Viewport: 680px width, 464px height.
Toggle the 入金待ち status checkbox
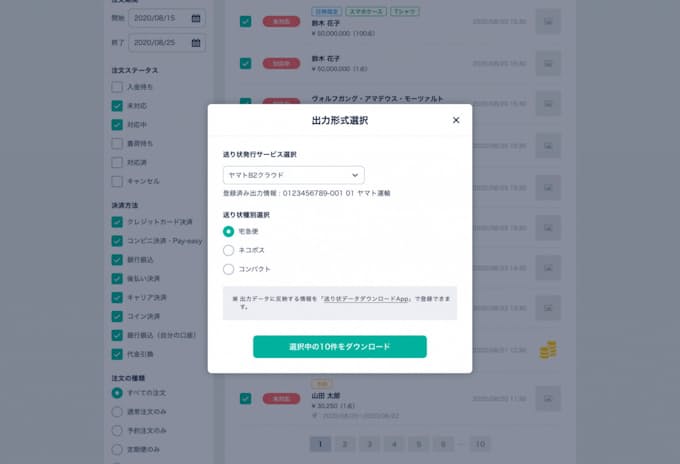coord(117,88)
